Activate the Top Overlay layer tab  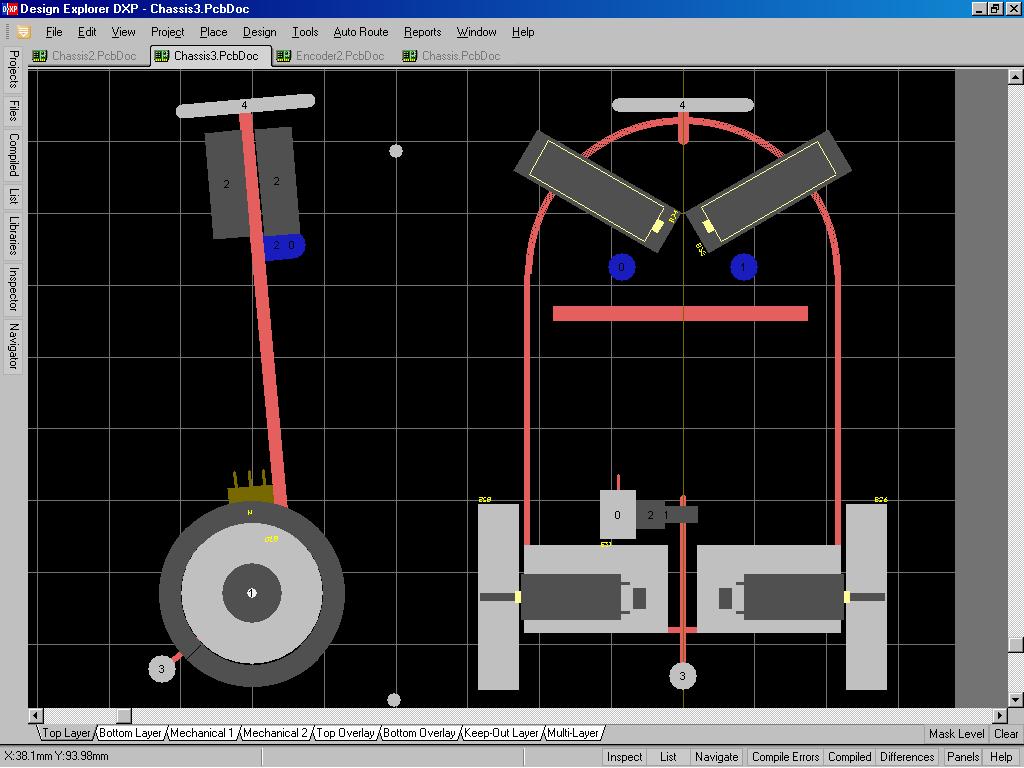[x=345, y=733]
